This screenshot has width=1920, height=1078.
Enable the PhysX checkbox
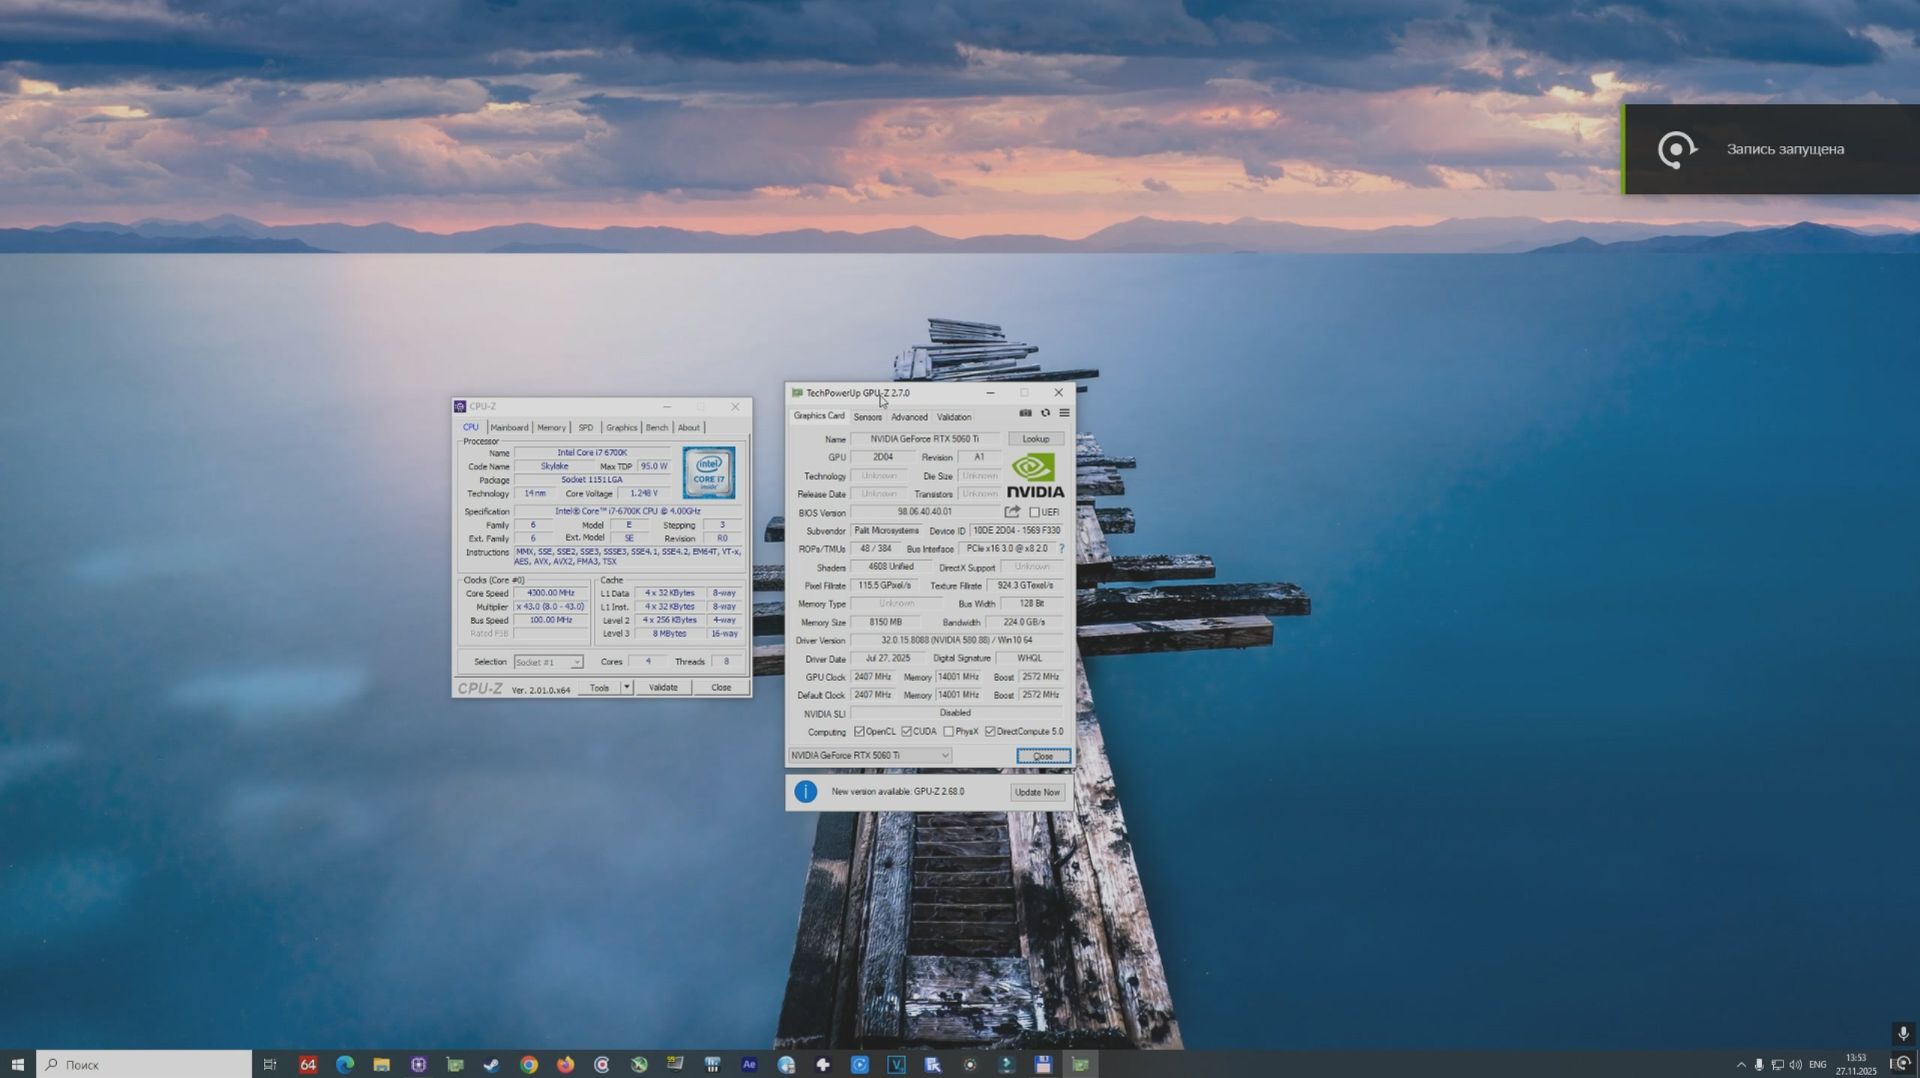948,731
